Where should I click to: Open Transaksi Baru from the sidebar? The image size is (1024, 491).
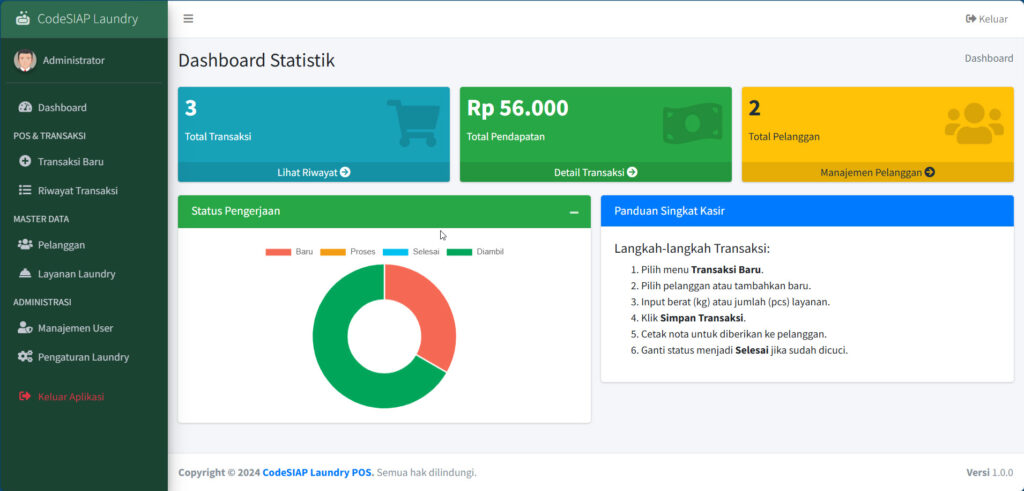pos(70,161)
